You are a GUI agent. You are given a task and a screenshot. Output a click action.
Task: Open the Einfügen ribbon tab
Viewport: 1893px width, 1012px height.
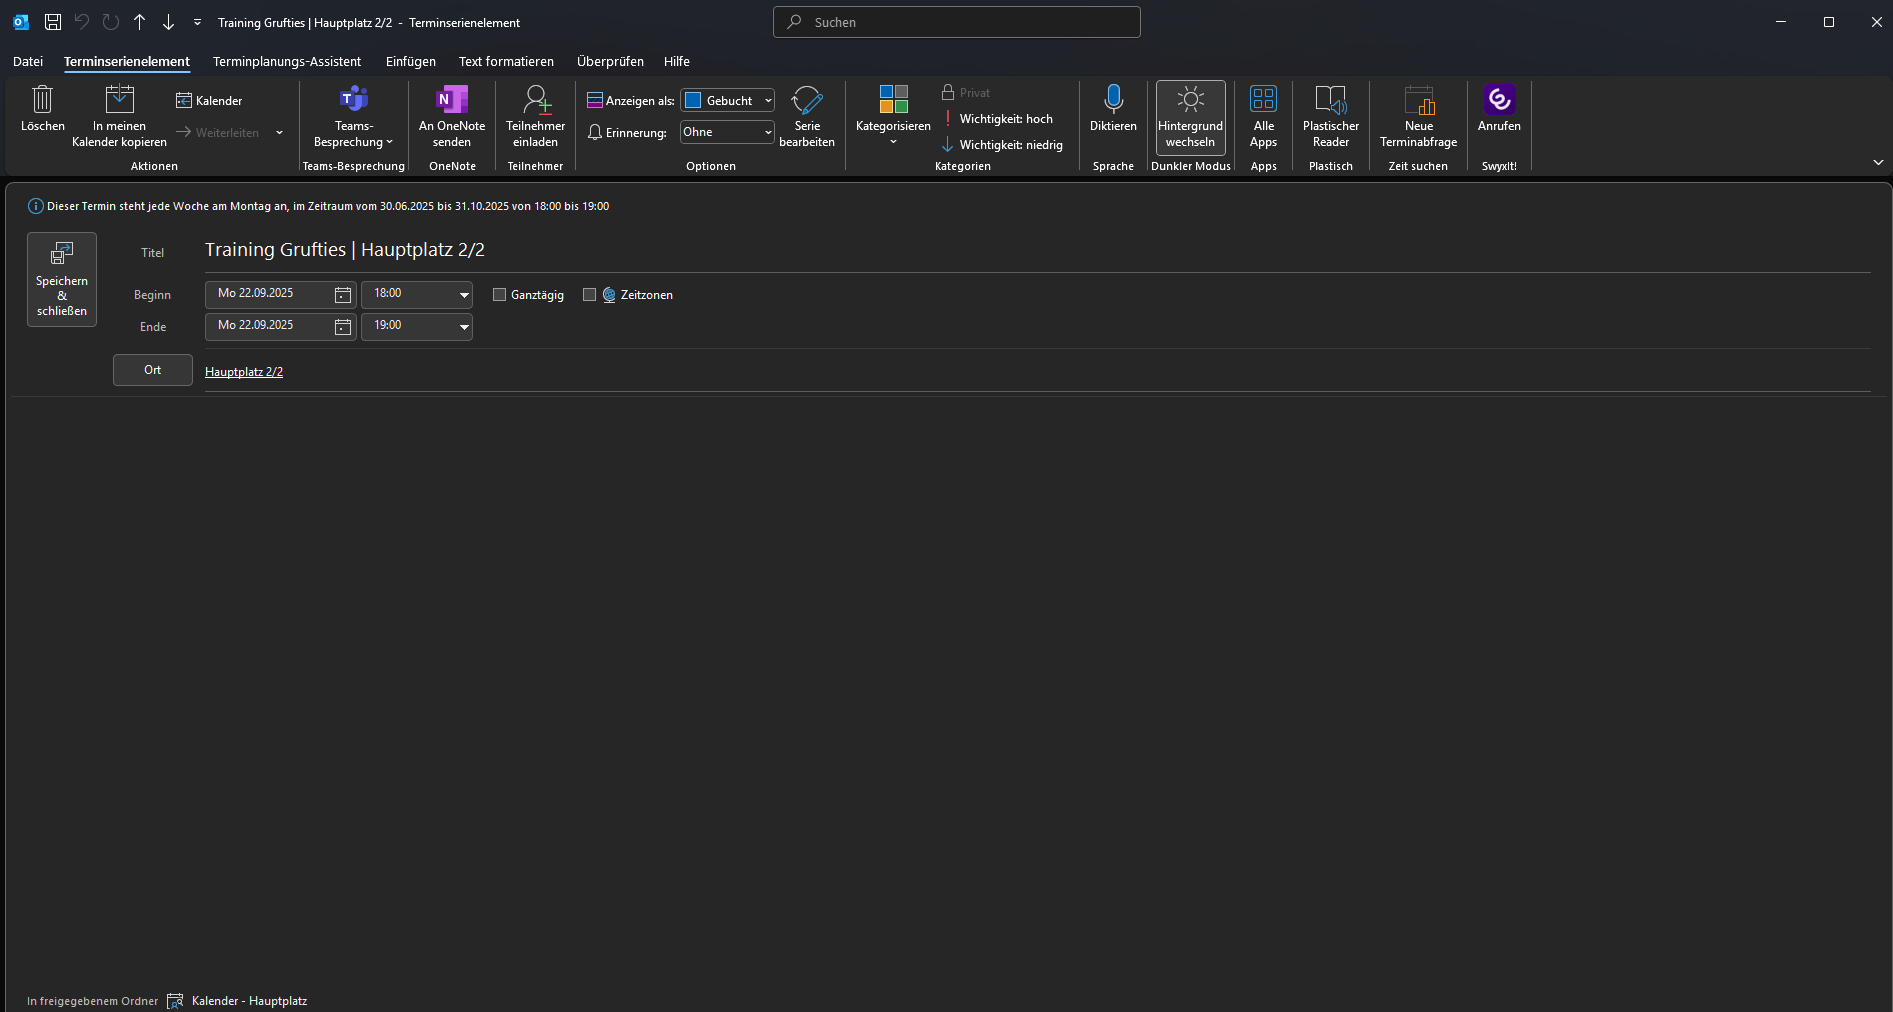(410, 62)
